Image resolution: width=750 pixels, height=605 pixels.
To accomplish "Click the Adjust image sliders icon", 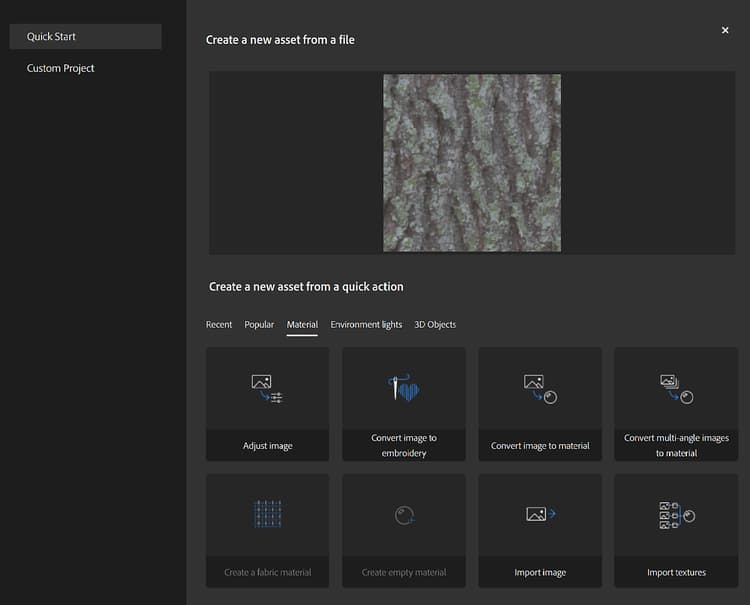I will pyautogui.click(x=267, y=389).
